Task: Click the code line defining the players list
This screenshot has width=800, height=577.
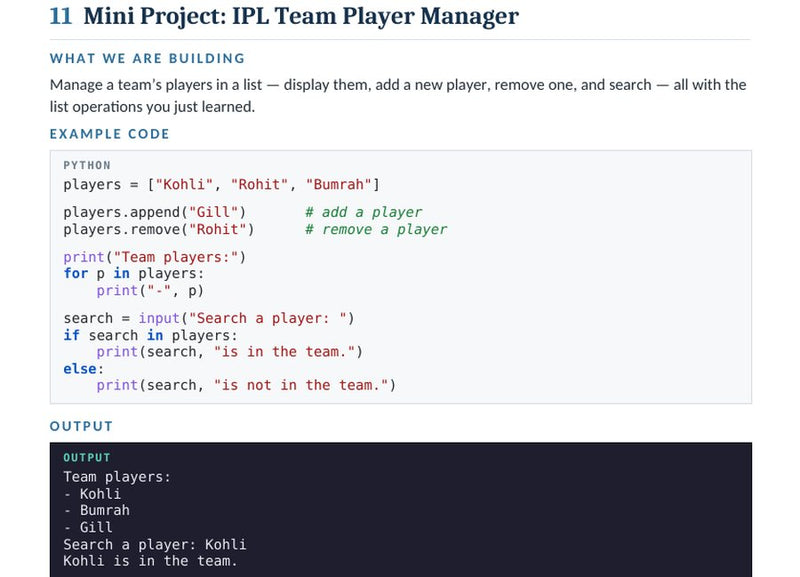Action: [x=221, y=184]
